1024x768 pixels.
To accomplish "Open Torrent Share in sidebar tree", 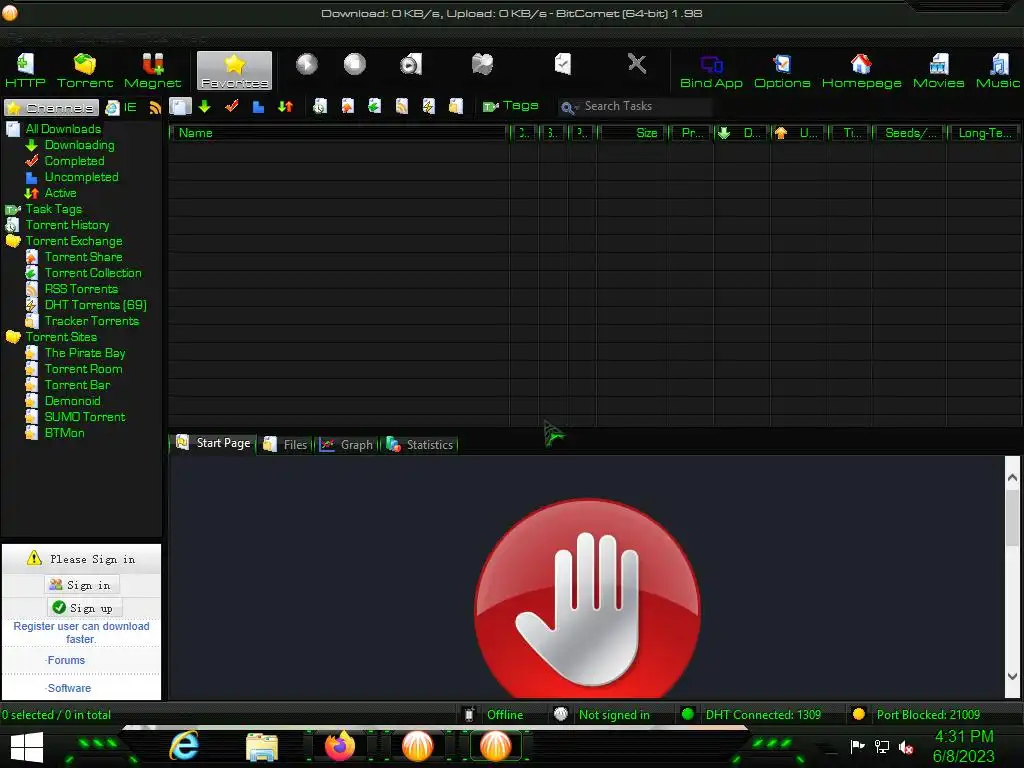I will tap(84, 257).
